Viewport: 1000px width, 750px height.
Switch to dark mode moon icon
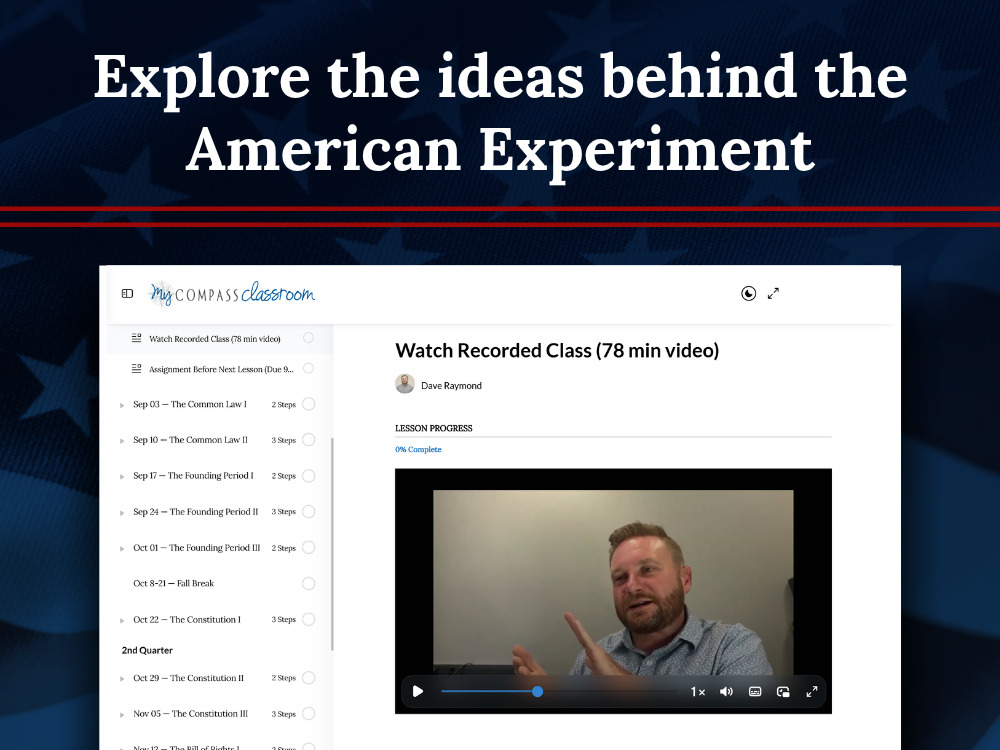748,293
